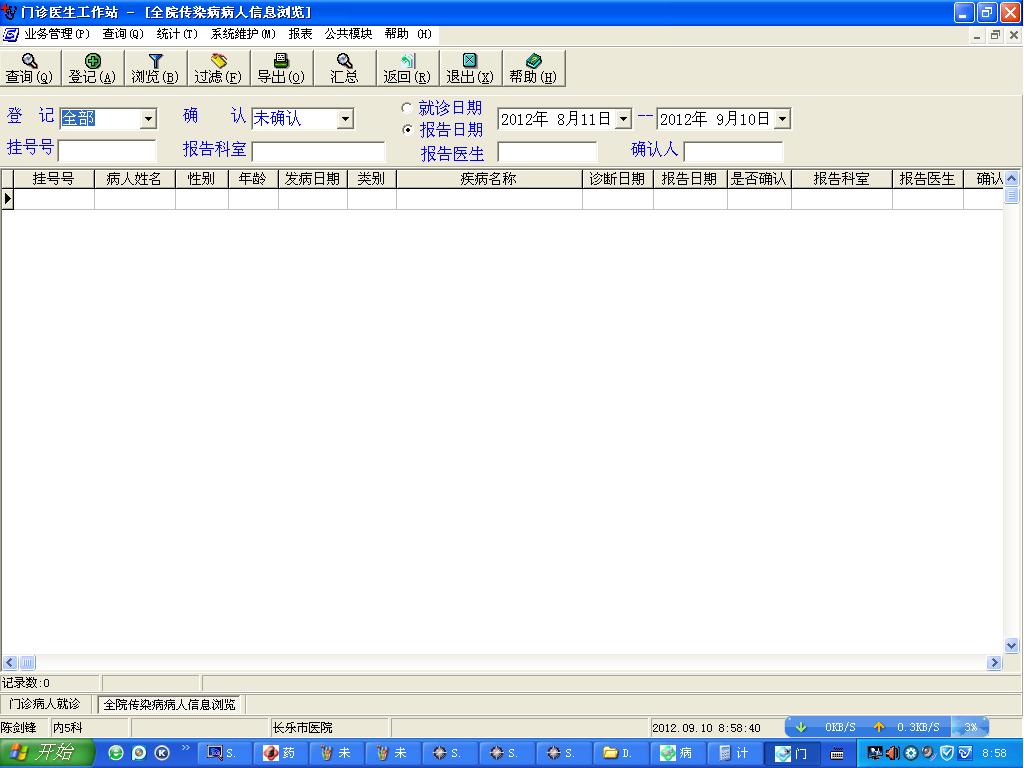
Task: Click the 汇总 summary toolbar icon
Action: (x=344, y=69)
